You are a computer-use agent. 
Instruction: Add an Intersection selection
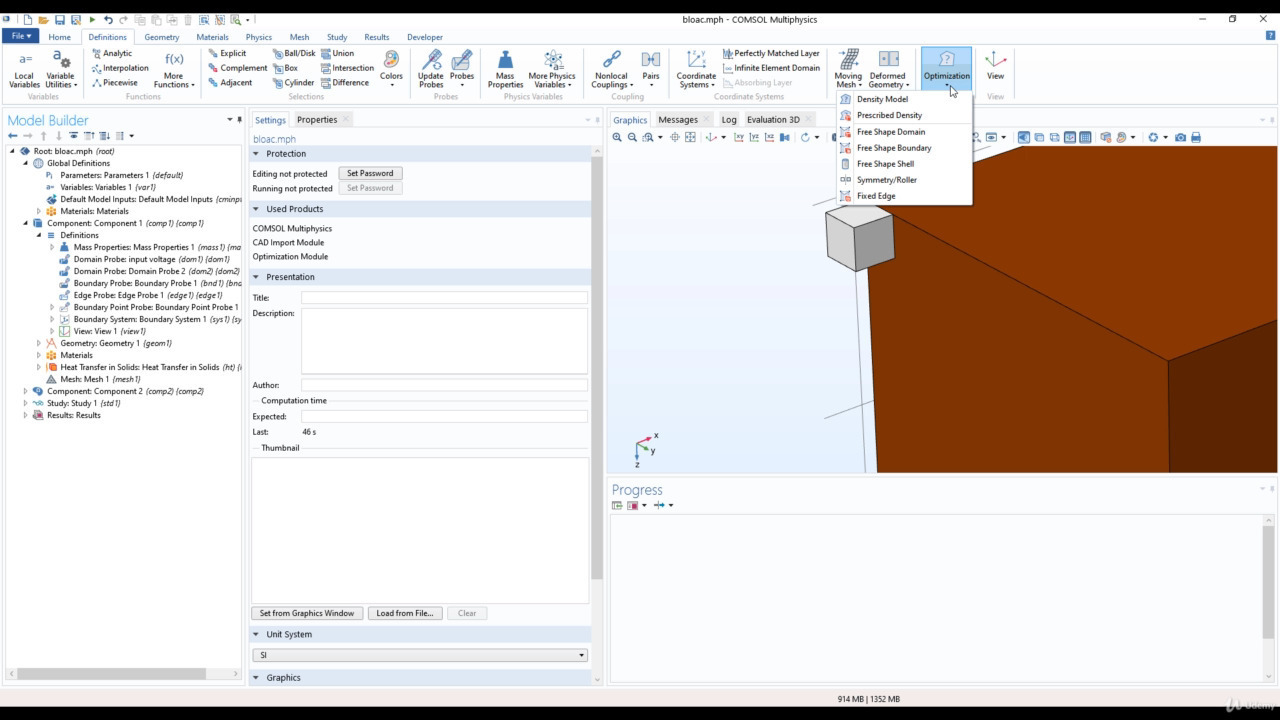click(347, 68)
